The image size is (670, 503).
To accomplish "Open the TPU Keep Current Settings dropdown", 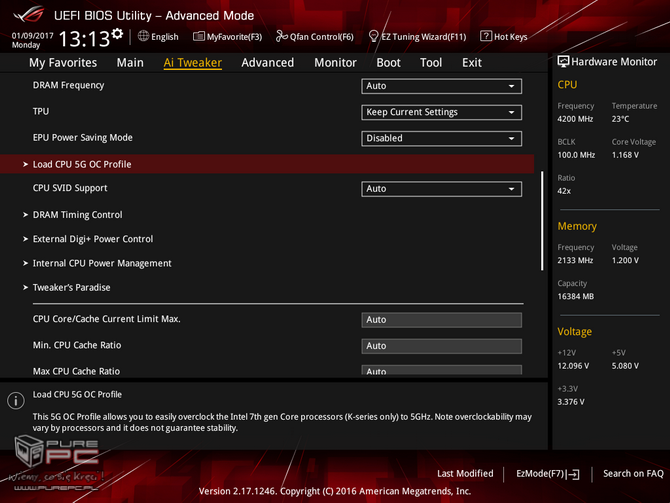I will 441,112.
